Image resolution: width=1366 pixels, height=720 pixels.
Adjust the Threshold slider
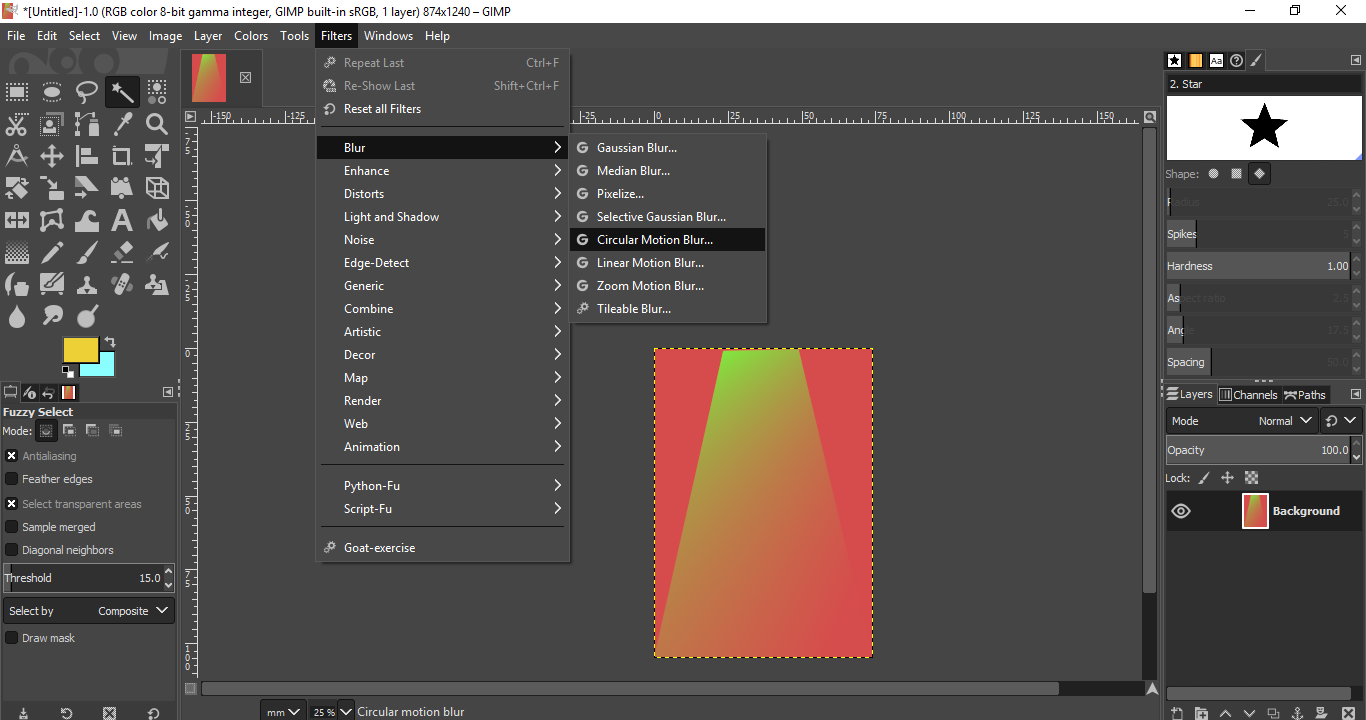click(x=83, y=578)
